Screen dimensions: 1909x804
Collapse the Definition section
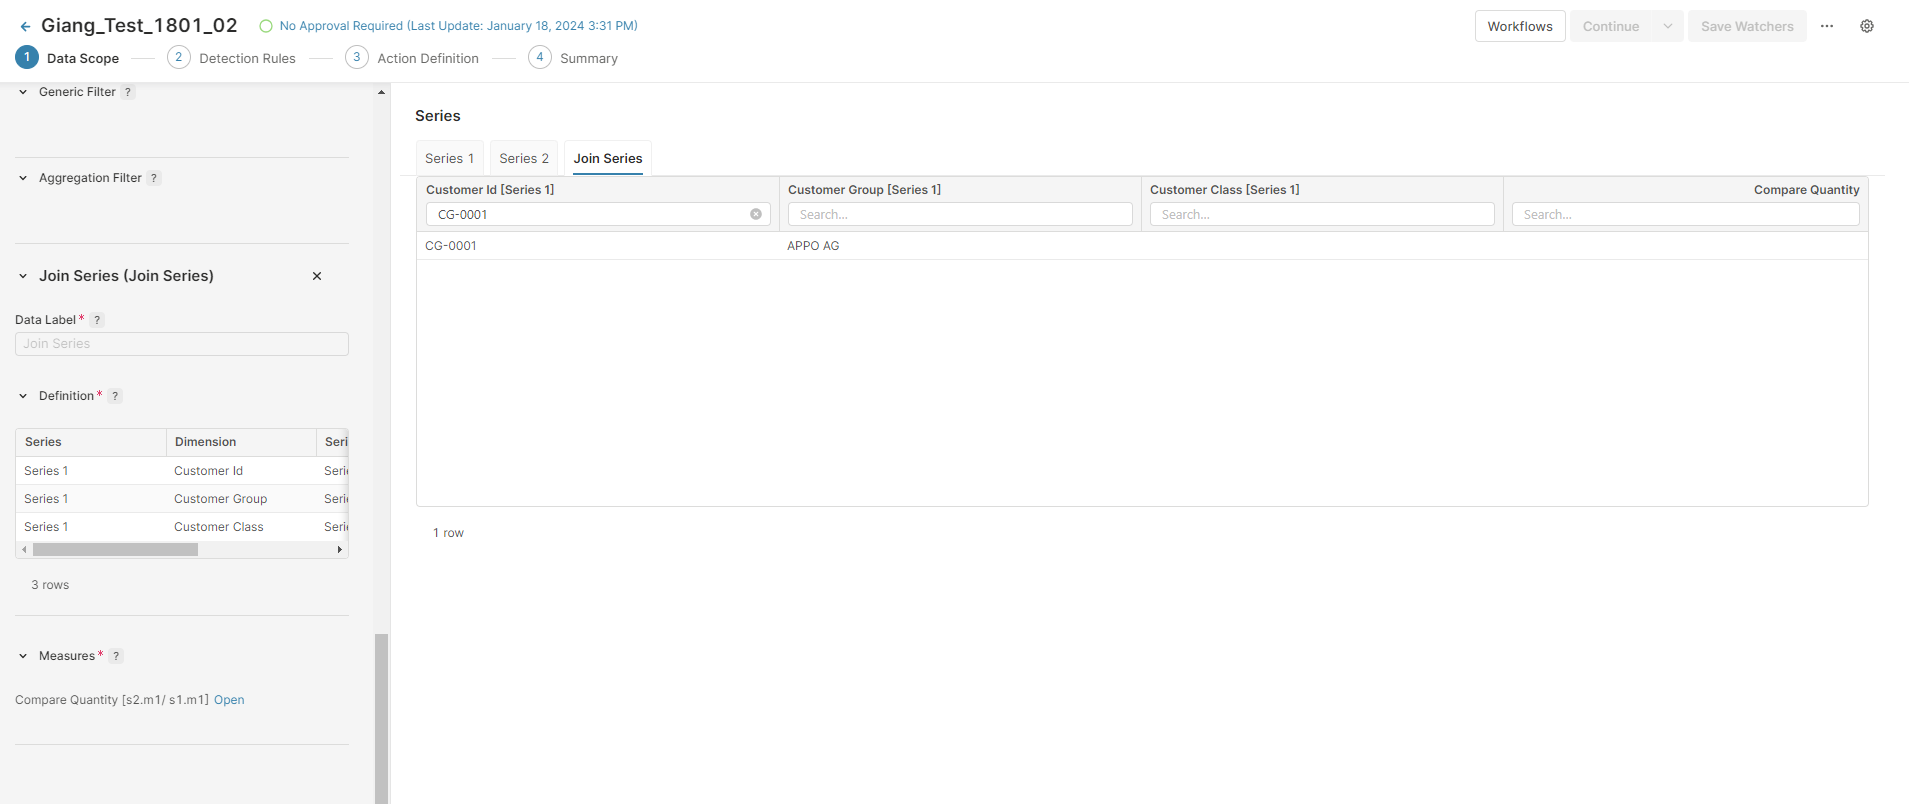[x=23, y=396]
